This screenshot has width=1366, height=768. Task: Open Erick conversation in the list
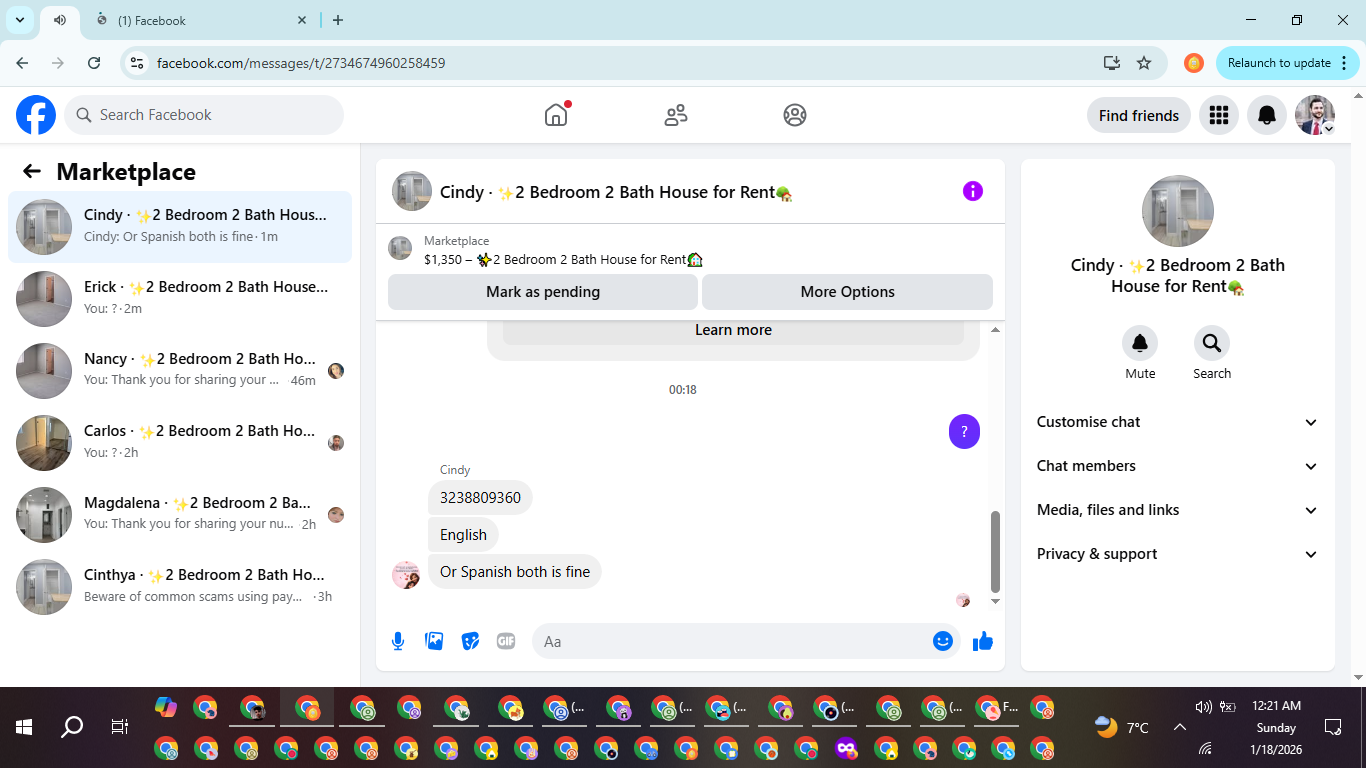[x=180, y=299]
